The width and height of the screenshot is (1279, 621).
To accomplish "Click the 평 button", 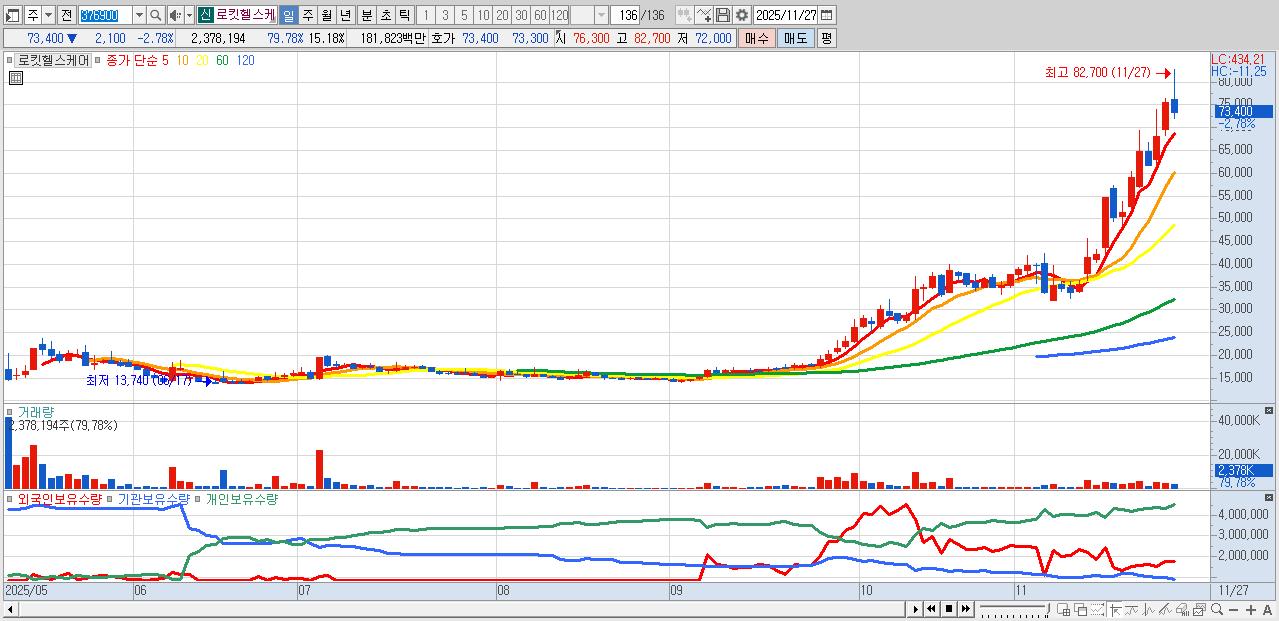I will point(826,38).
